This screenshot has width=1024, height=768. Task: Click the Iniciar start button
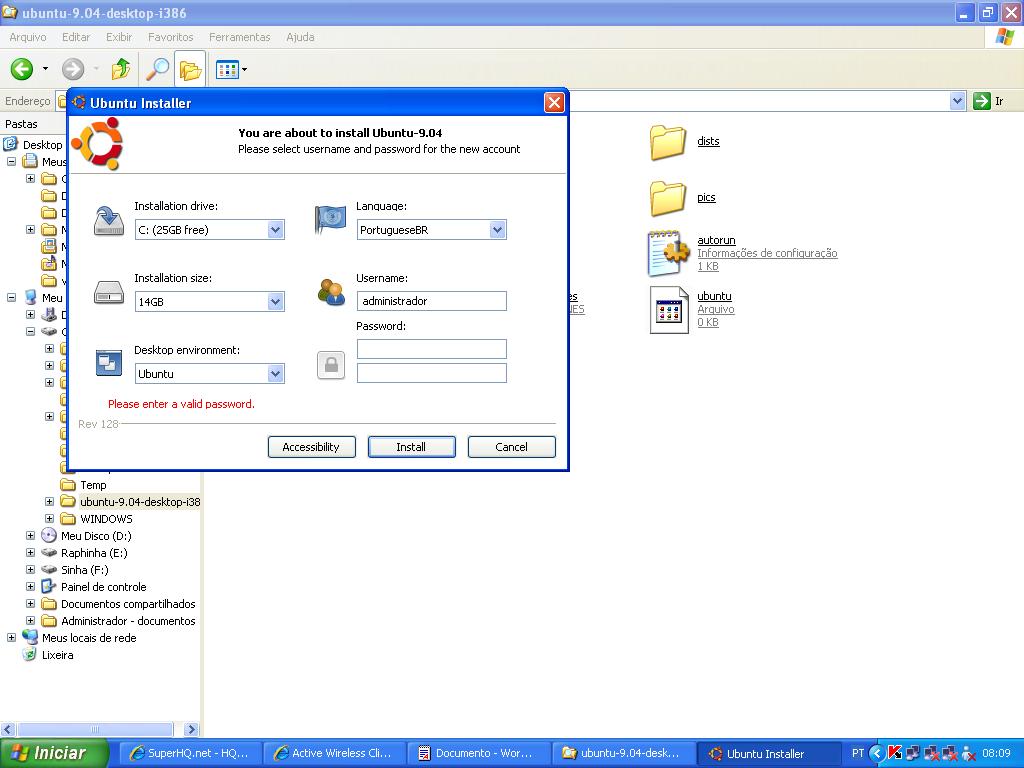tap(54, 753)
